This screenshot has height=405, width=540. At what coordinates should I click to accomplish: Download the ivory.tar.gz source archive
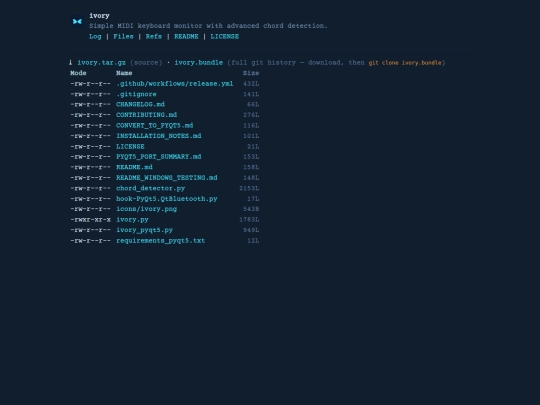(102, 63)
